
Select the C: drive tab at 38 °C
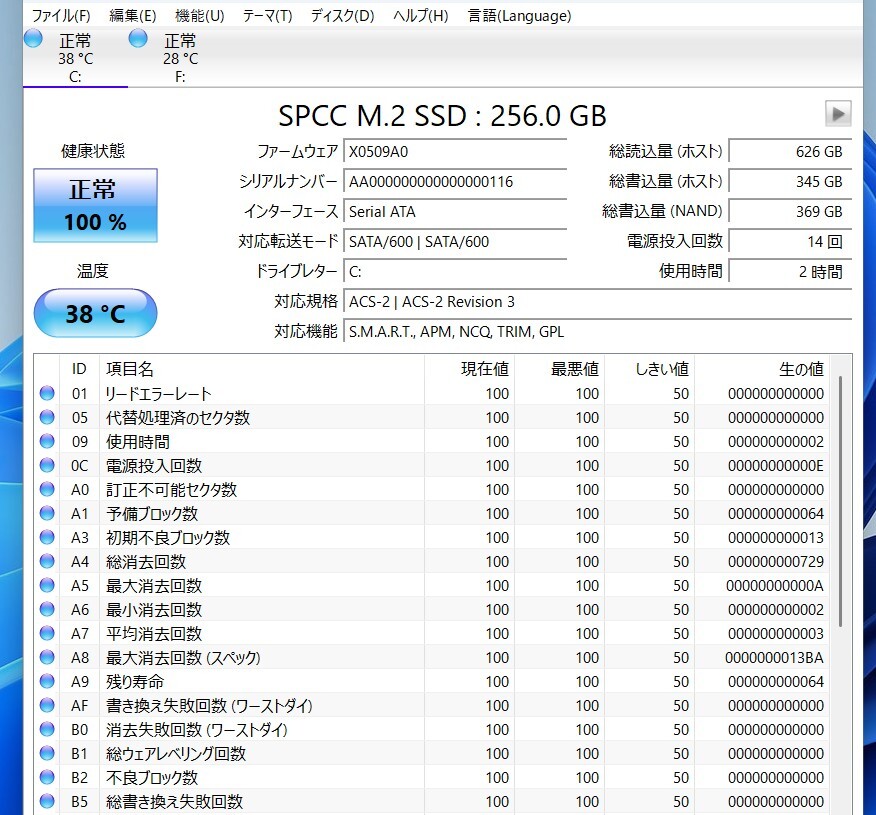75,58
